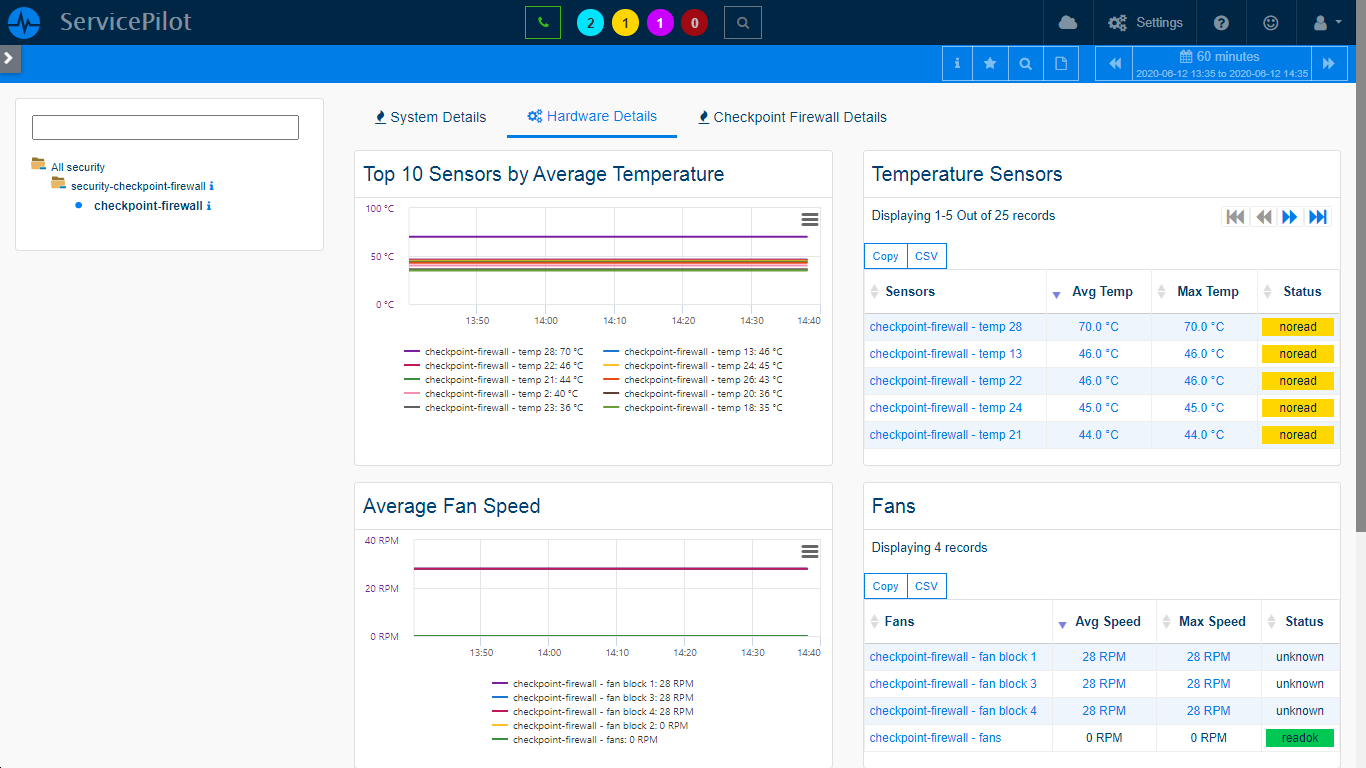Click the smiley face feedback icon

click(1271, 22)
